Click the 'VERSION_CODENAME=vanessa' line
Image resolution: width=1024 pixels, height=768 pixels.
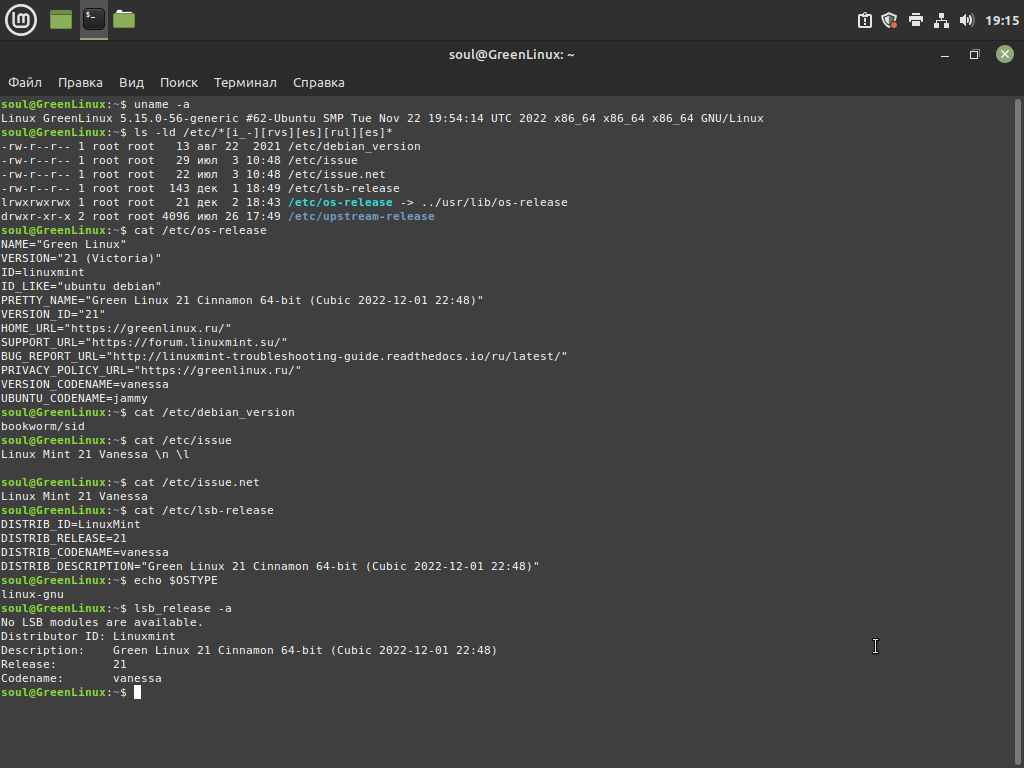(x=85, y=385)
